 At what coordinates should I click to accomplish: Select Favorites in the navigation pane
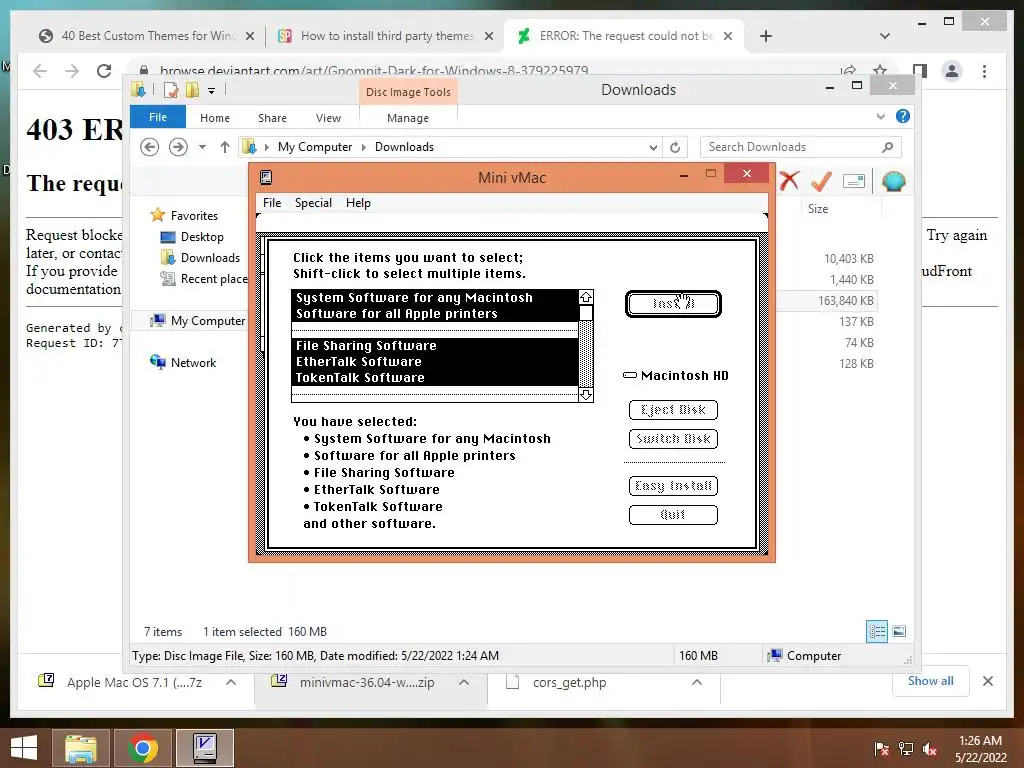(194, 216)
